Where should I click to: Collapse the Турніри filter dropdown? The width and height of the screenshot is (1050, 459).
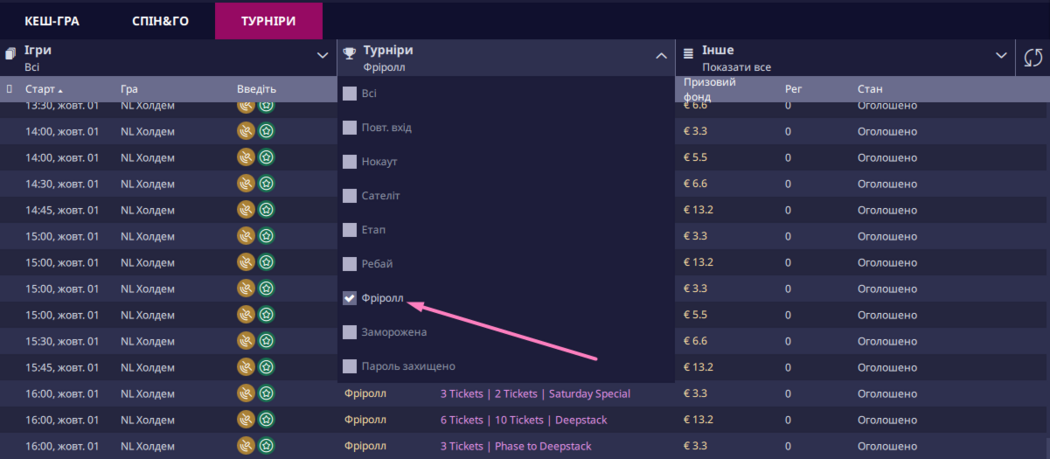(661, 56)
